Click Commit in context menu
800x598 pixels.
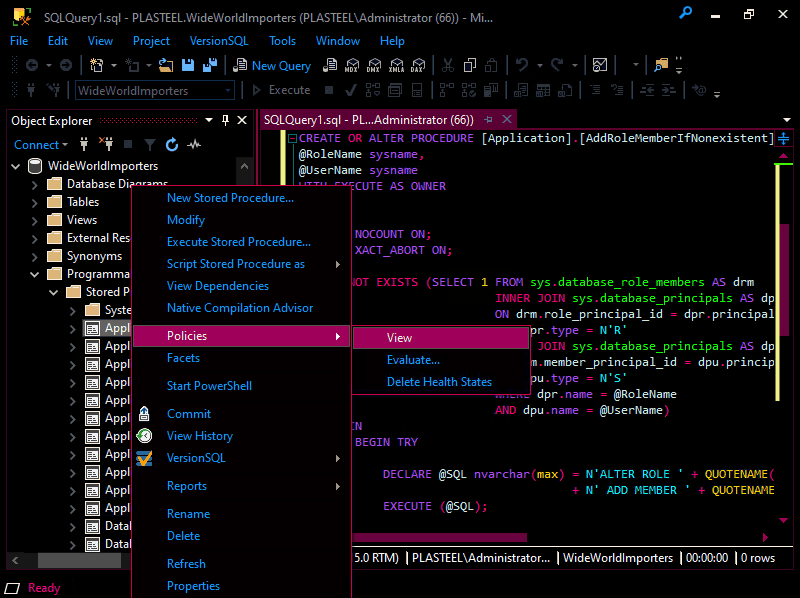[241, 414]
